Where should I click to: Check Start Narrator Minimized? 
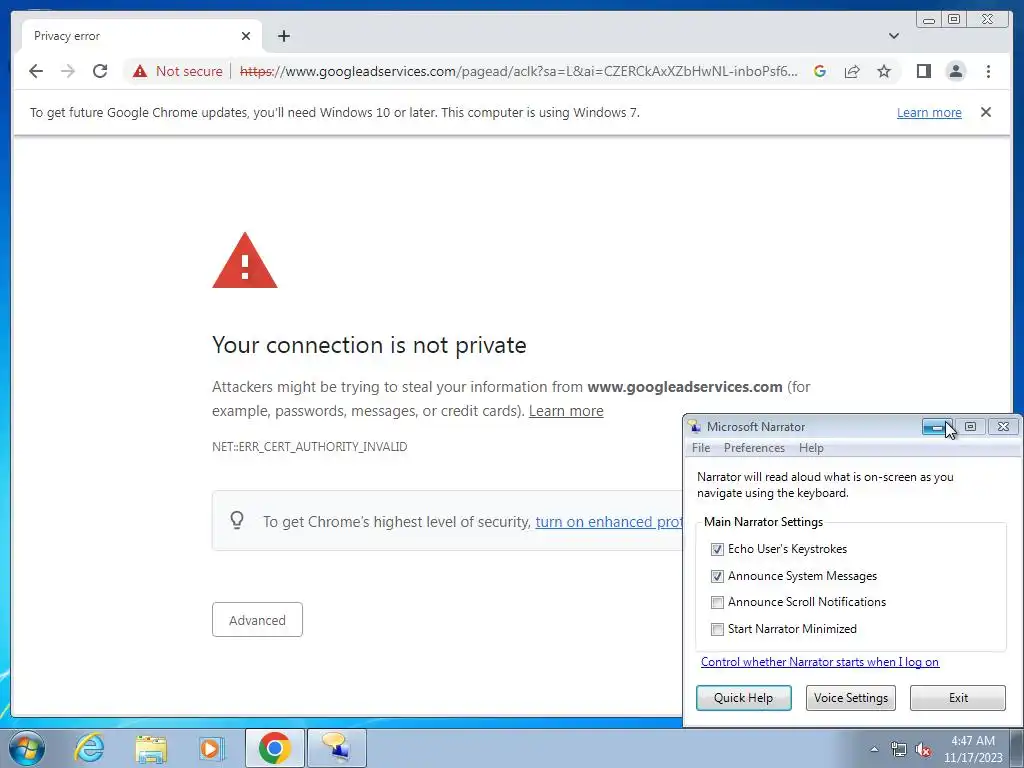point(717,629)
